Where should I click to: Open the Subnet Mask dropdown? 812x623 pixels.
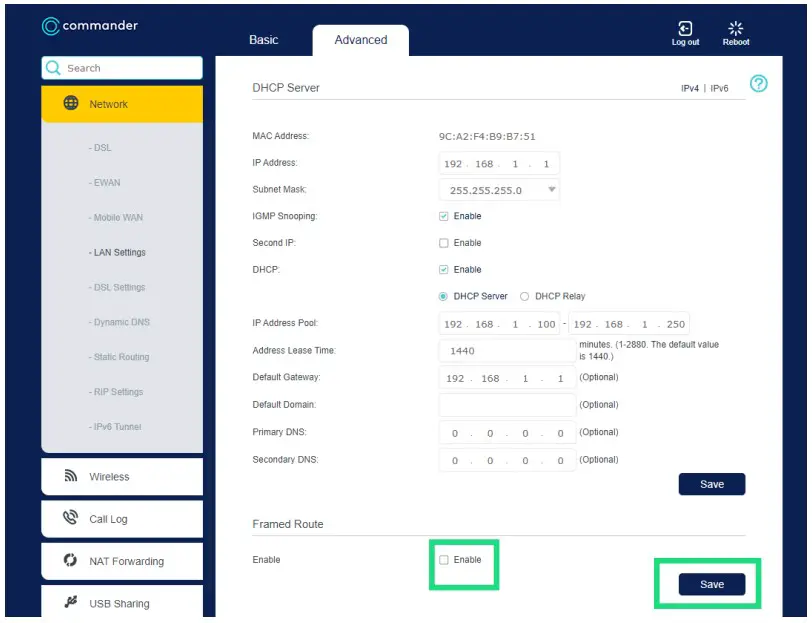tap(551, 189)
